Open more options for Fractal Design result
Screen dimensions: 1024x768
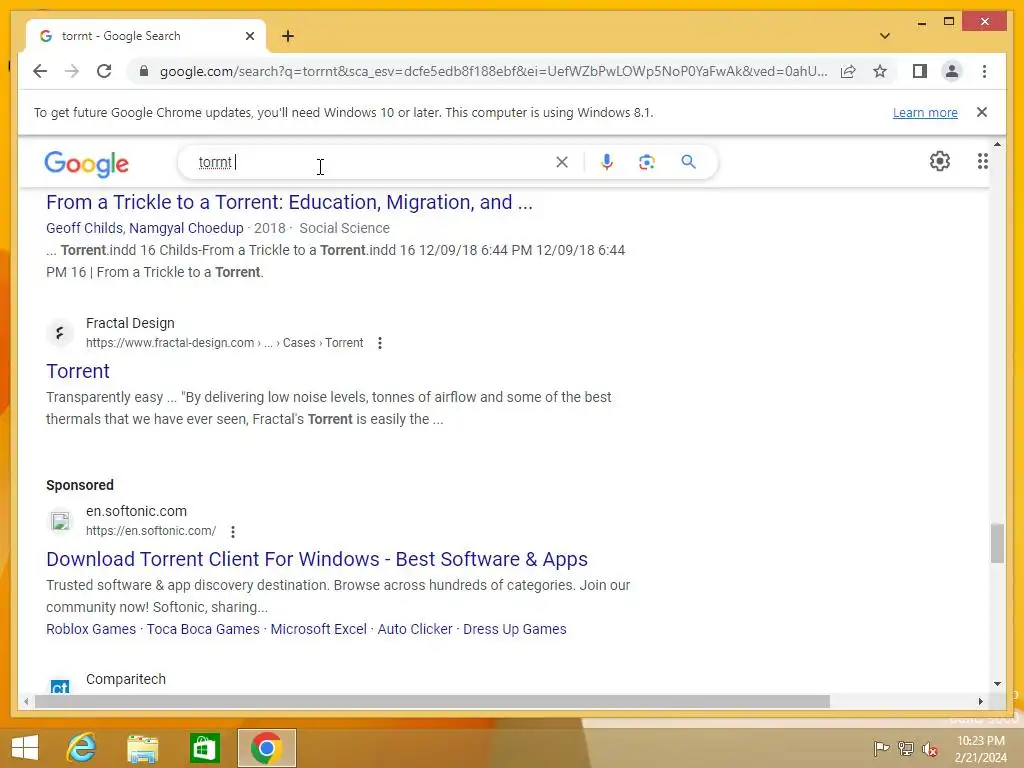tap(379, 343)
